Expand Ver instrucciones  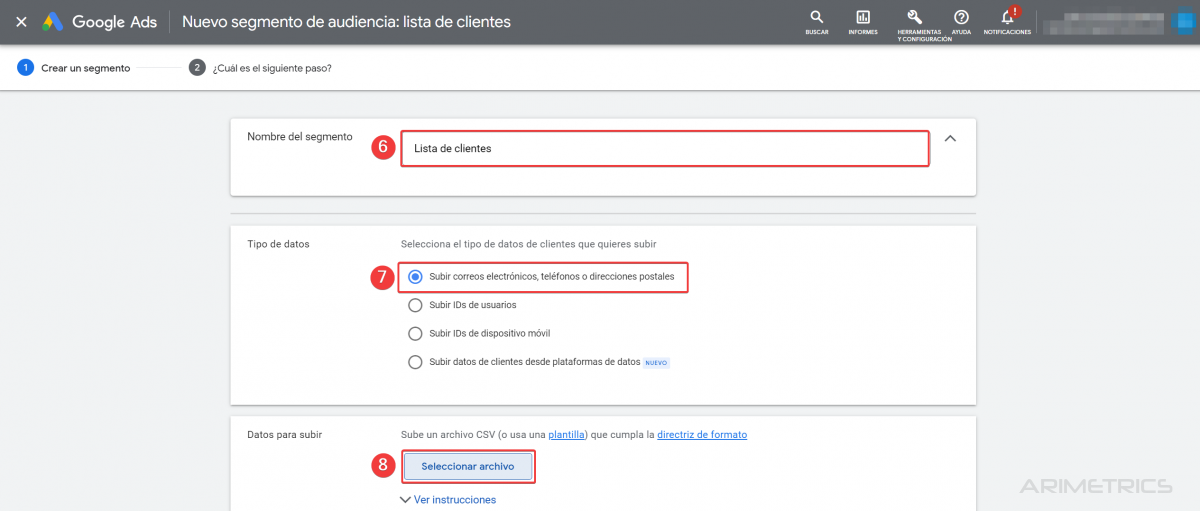pos(448,499)
